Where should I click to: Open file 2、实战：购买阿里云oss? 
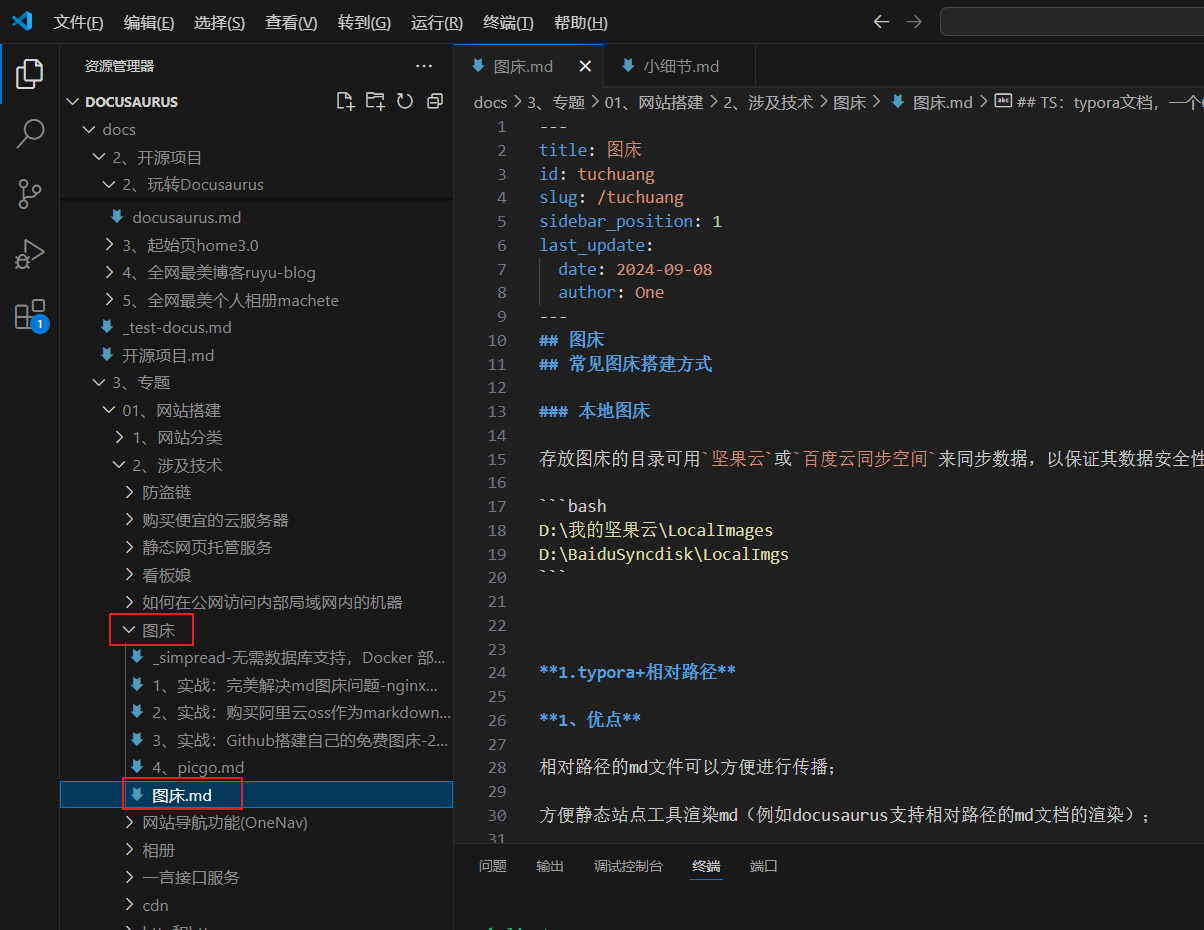pyautogui.click(x=256, y=712)
